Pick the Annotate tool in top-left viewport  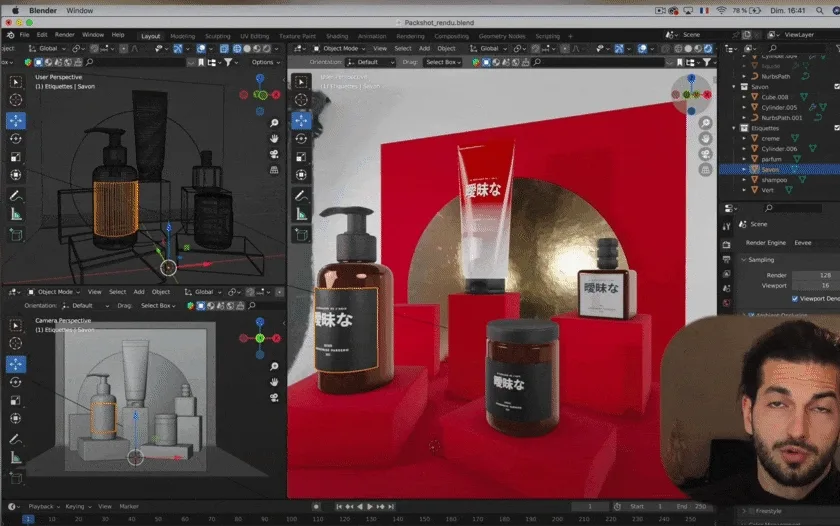coord(16,194)
